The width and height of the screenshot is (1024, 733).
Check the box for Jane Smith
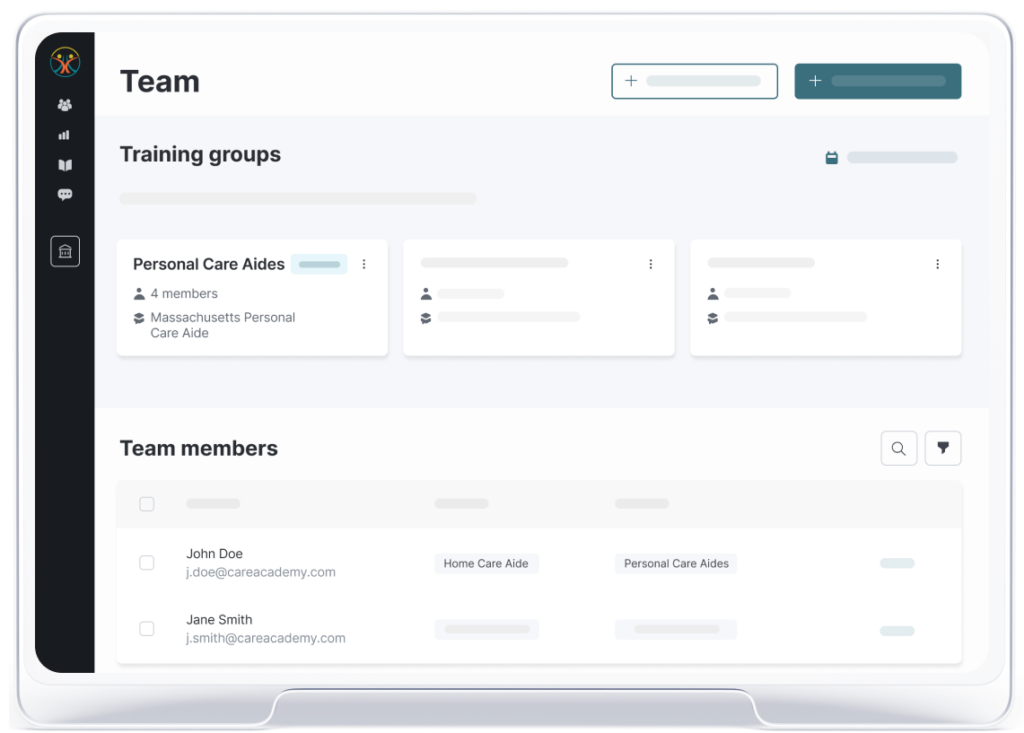click(147, 629)
